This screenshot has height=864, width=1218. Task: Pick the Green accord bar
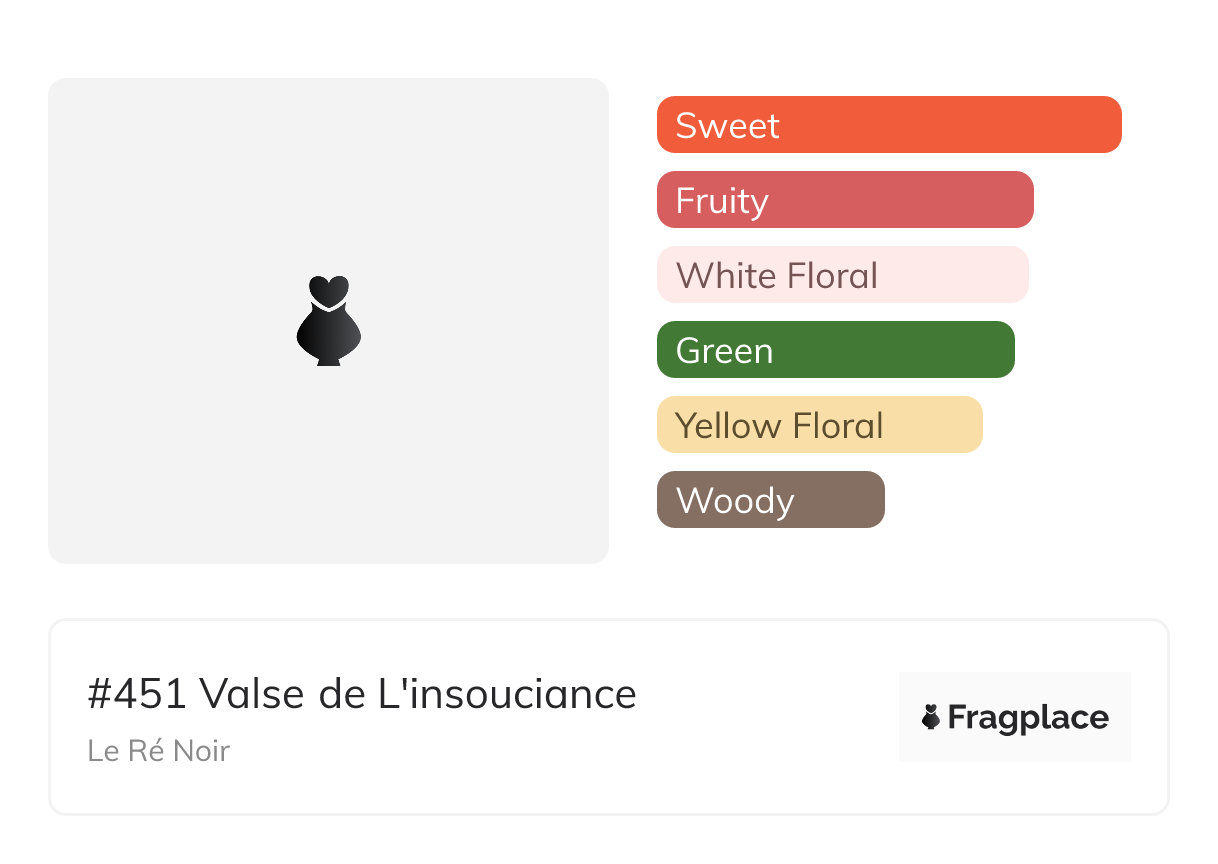click(836, 350)
